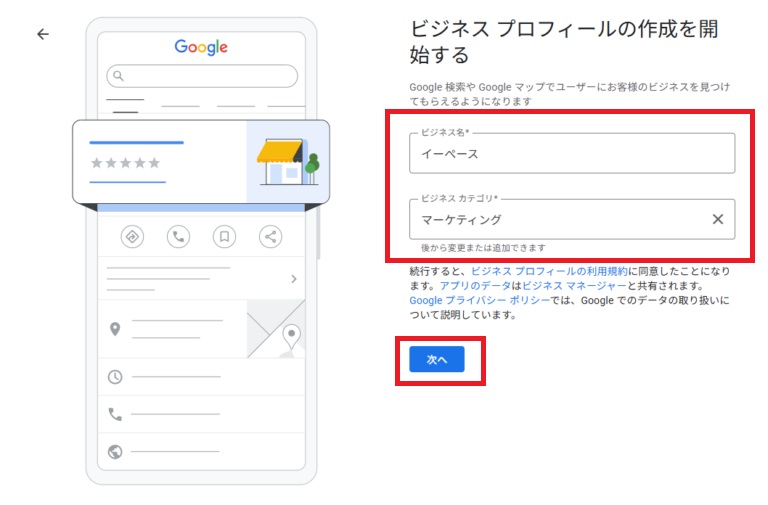Open Google プライバシー ポリシー link
The width and height of the screenshot is (768, 505).
[x=480, y=300]
